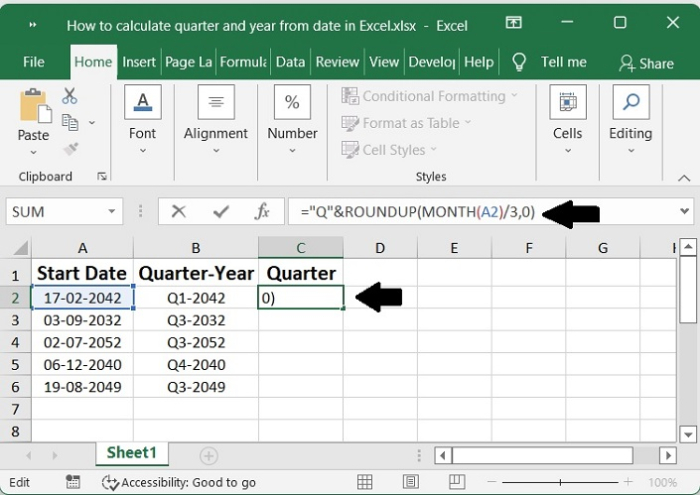Click the Format Painter brush icon

(x=71, y=149)
